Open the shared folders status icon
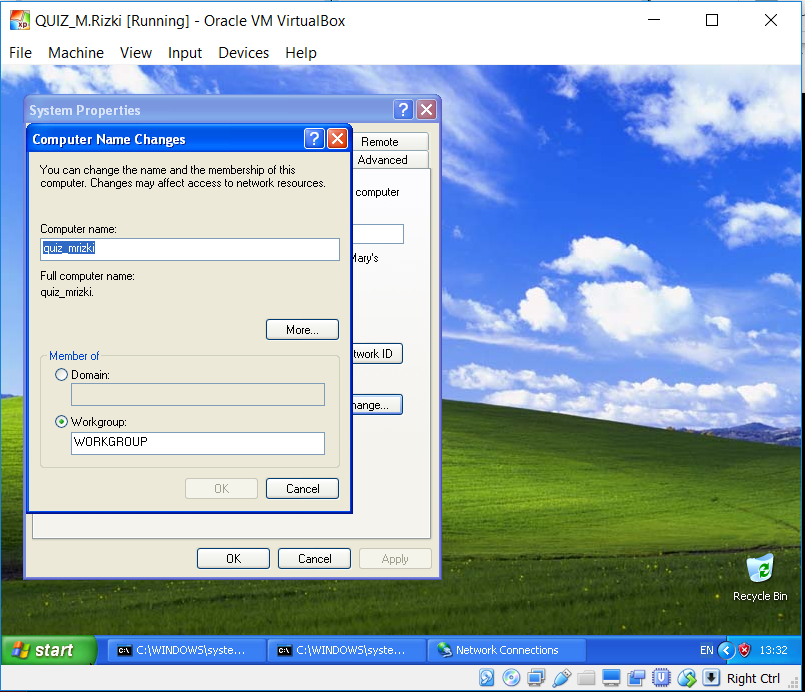This screenshot has height=692, width=805. click(587, 677)
